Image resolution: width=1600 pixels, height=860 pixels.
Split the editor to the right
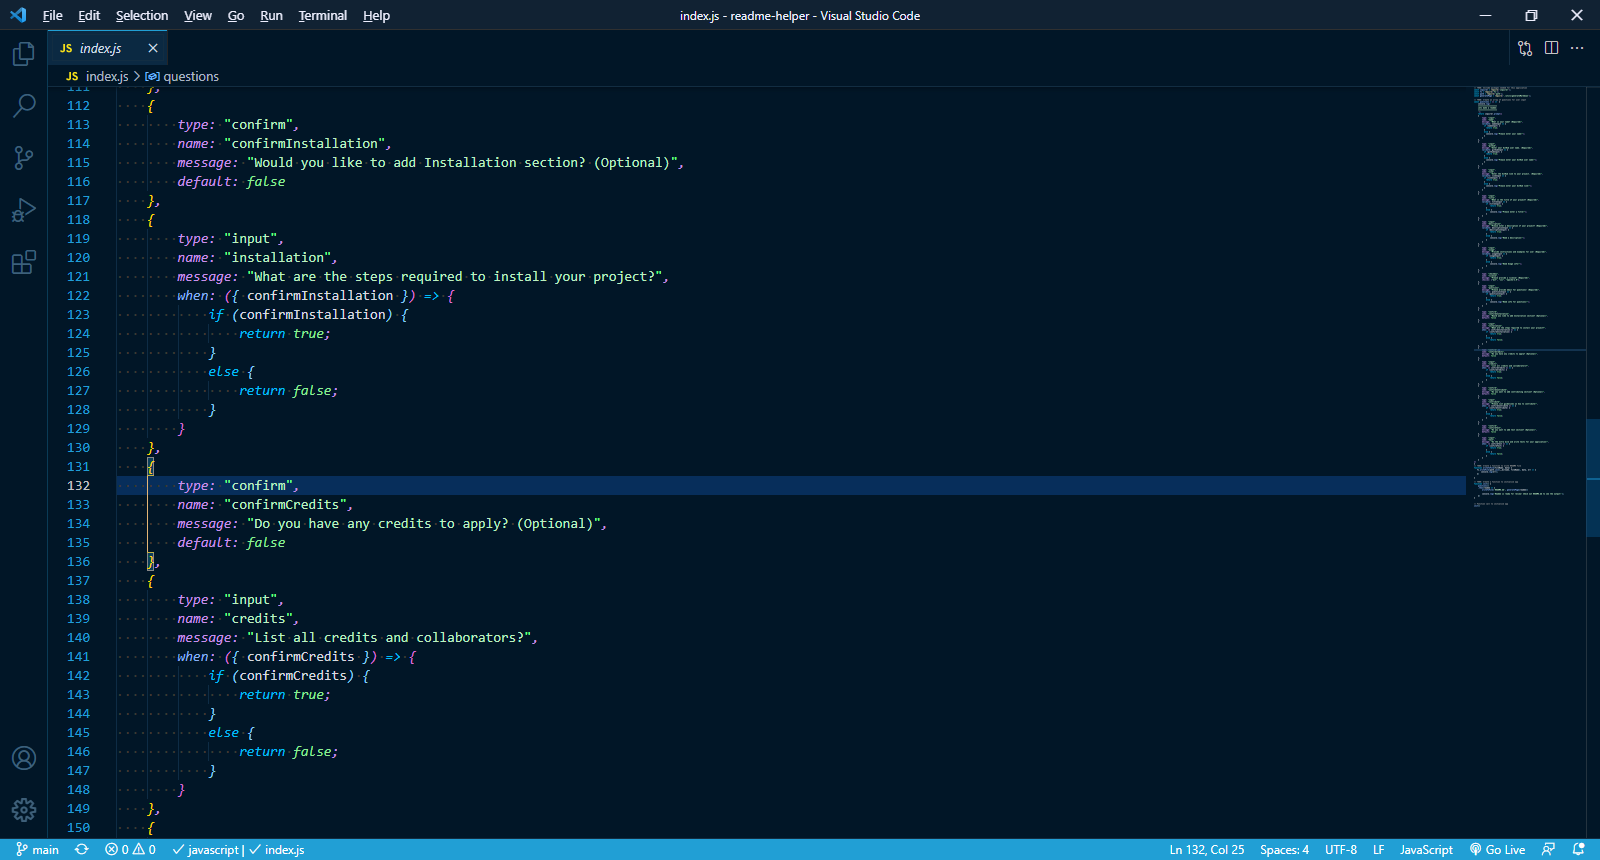[x=1551, y=48]
